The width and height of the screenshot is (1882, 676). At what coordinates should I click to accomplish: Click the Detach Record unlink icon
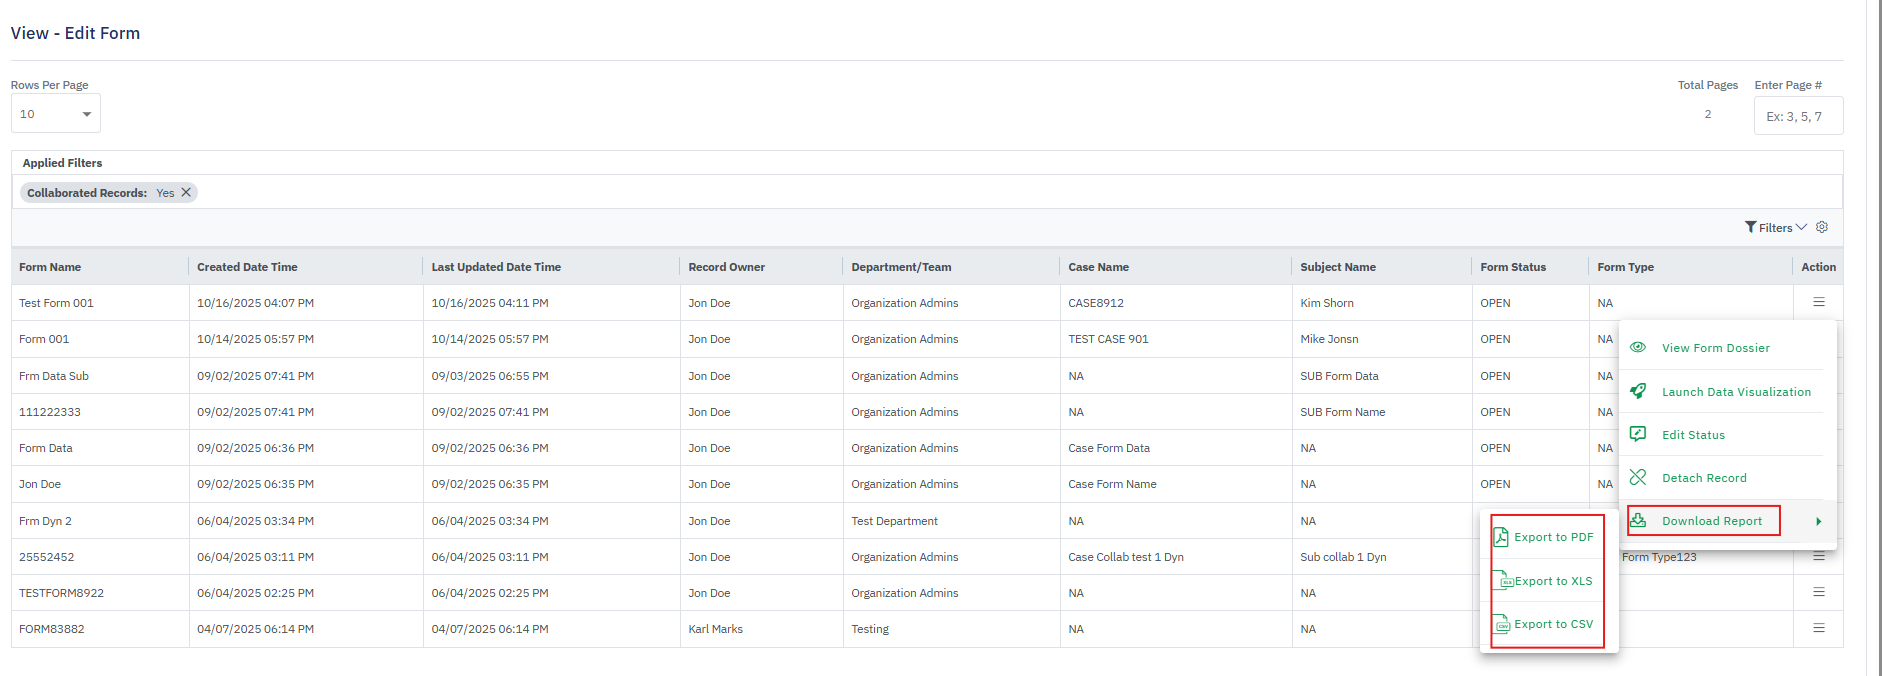(1638, 477)
